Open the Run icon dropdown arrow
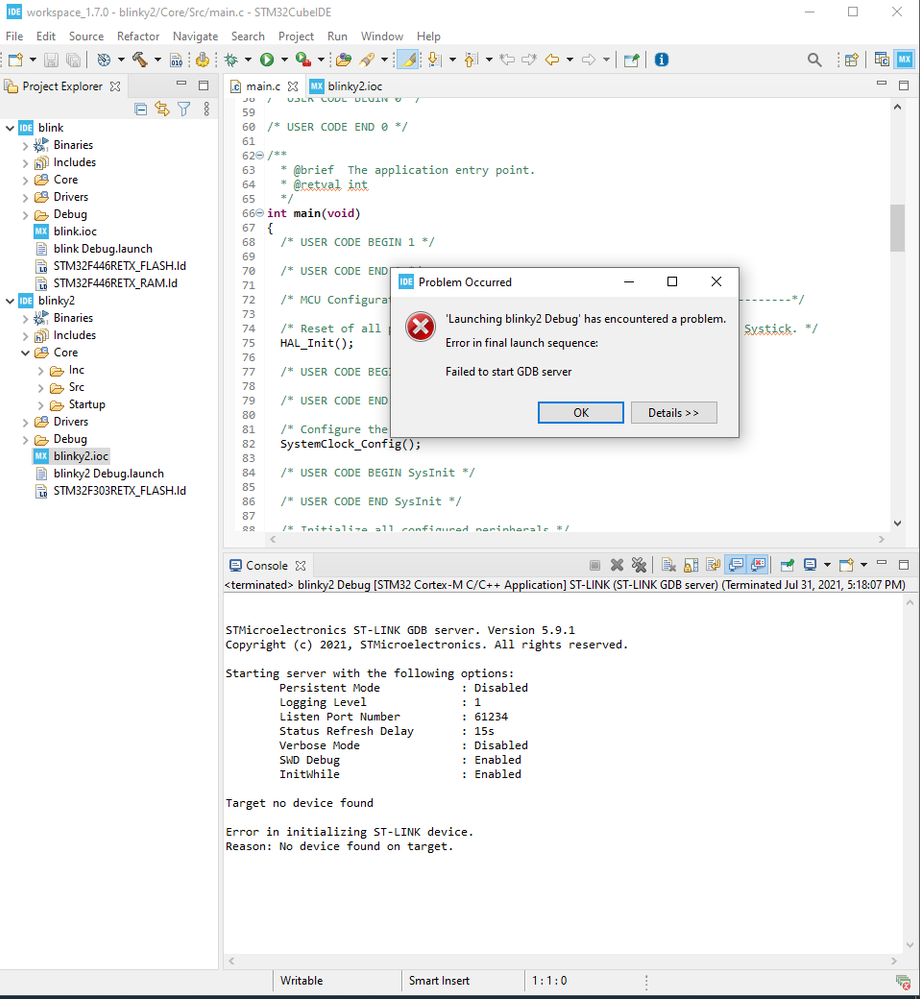 click(x=284, y=60)
